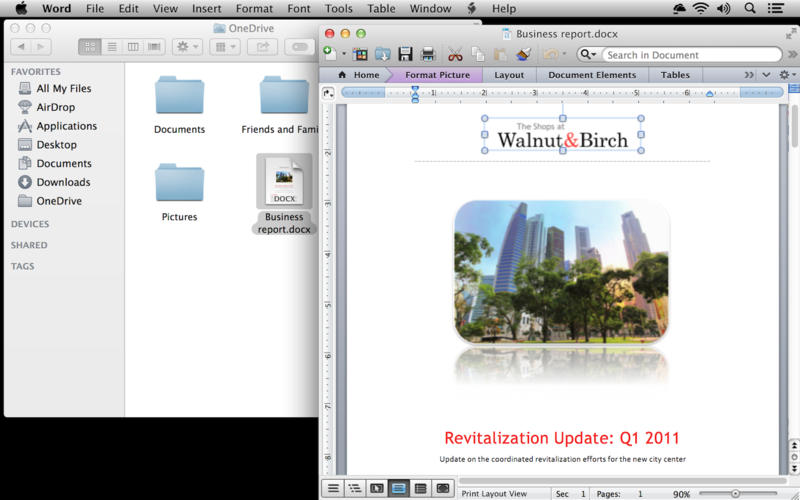The height and width of the screenshot is (500, 800).
Task: Click the zoom slider handle in the status bar
Action: (735, 493)
